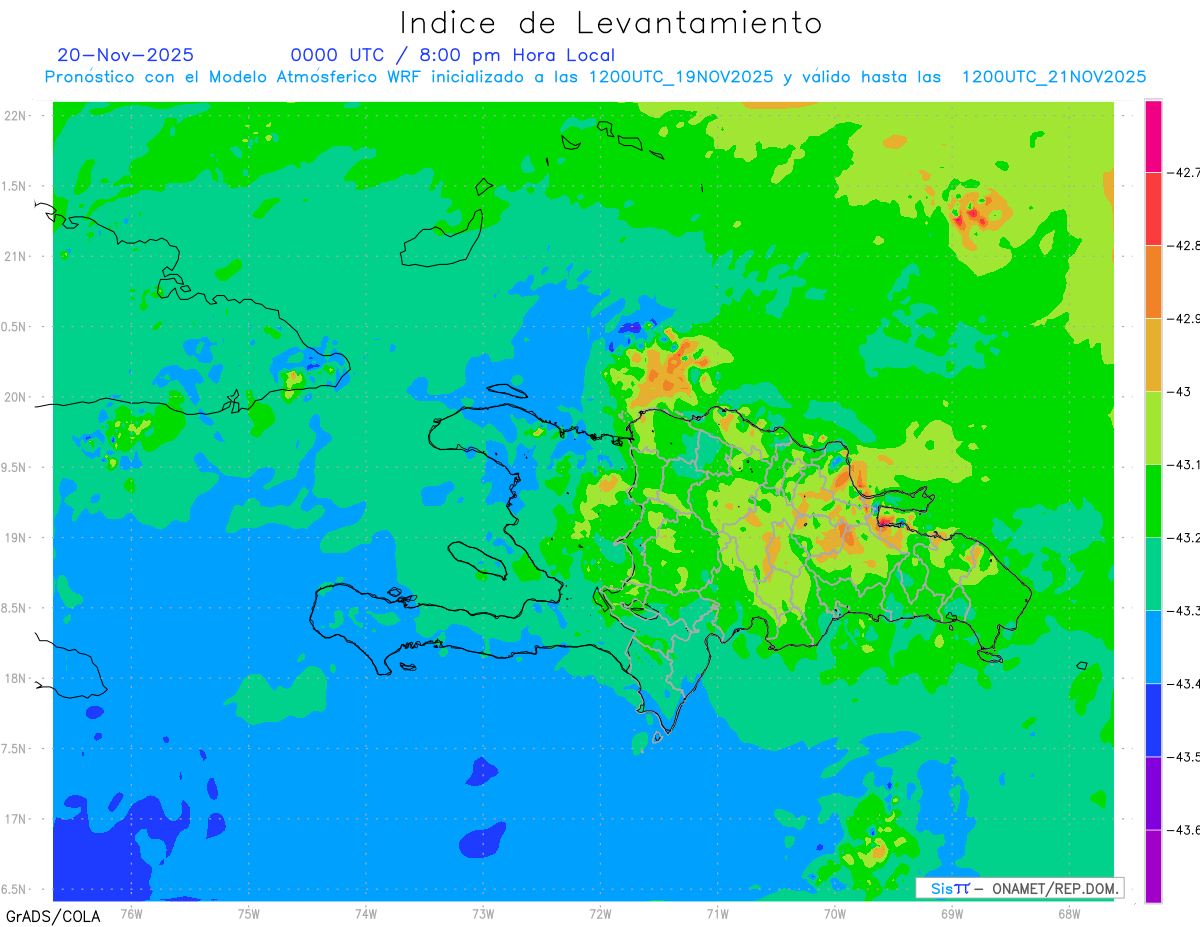Click the longitude label '71W'

coord(718,913)
